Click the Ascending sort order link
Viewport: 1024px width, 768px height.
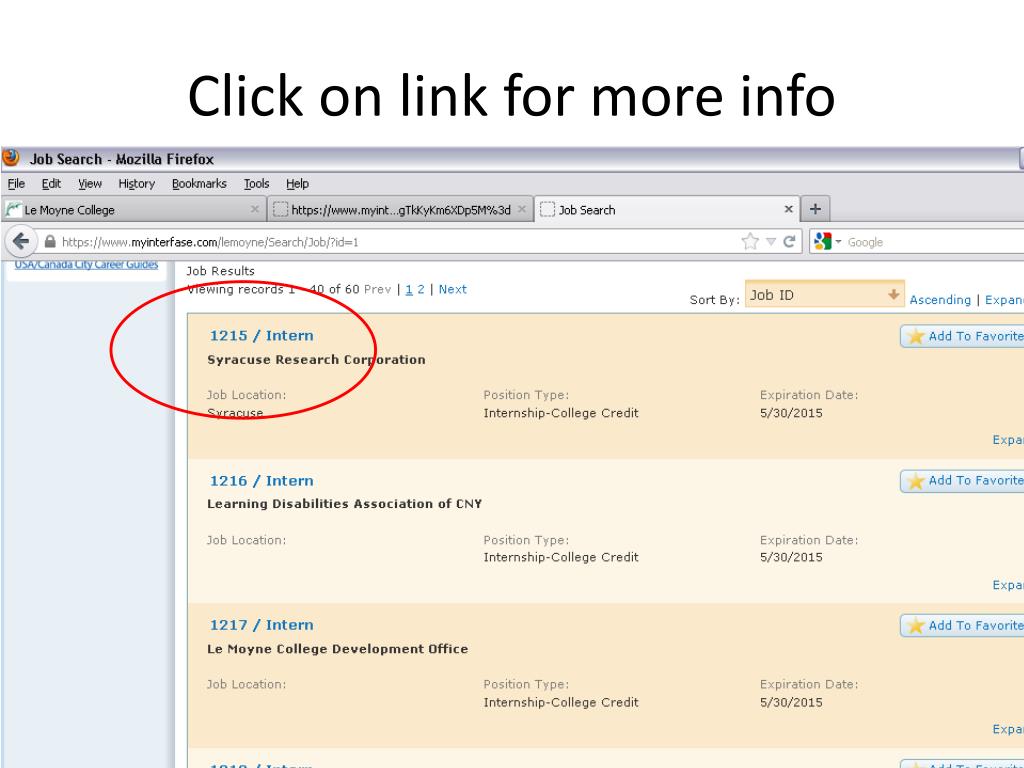coord(940,300)
